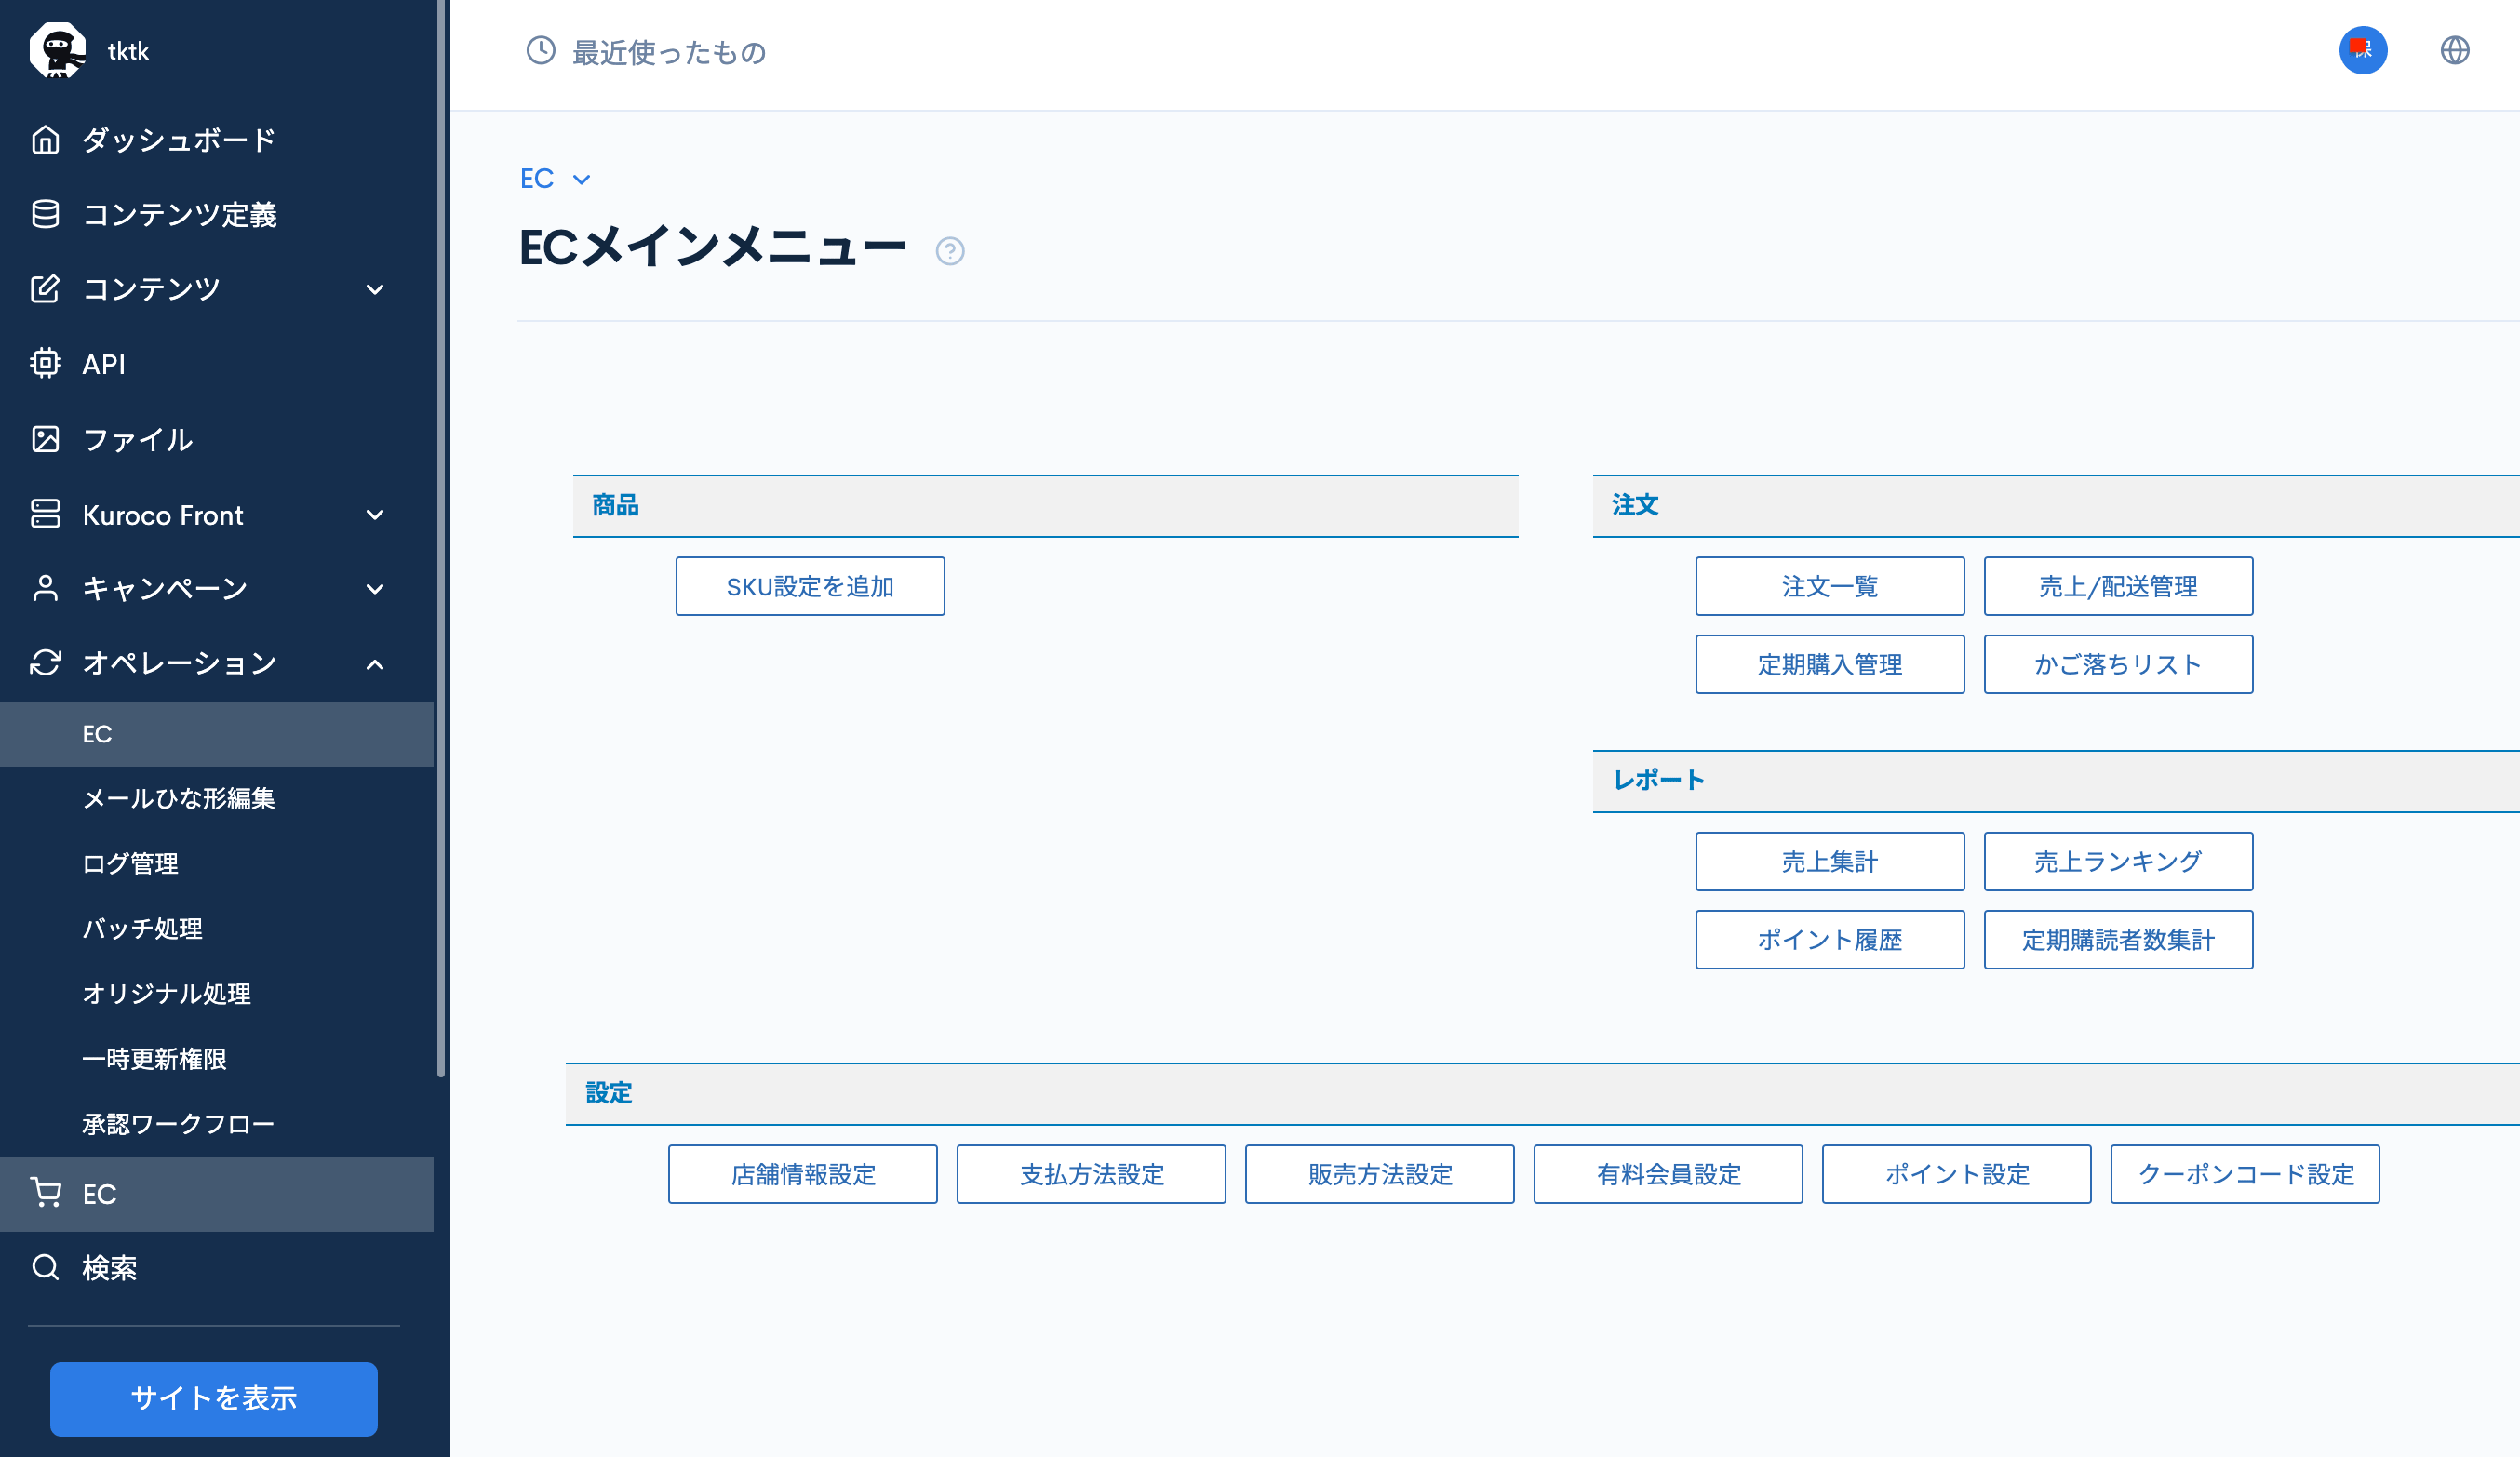Collapse the オペレーション menu
This screenshot has width=2520, height=1457.
coord(375,664)
